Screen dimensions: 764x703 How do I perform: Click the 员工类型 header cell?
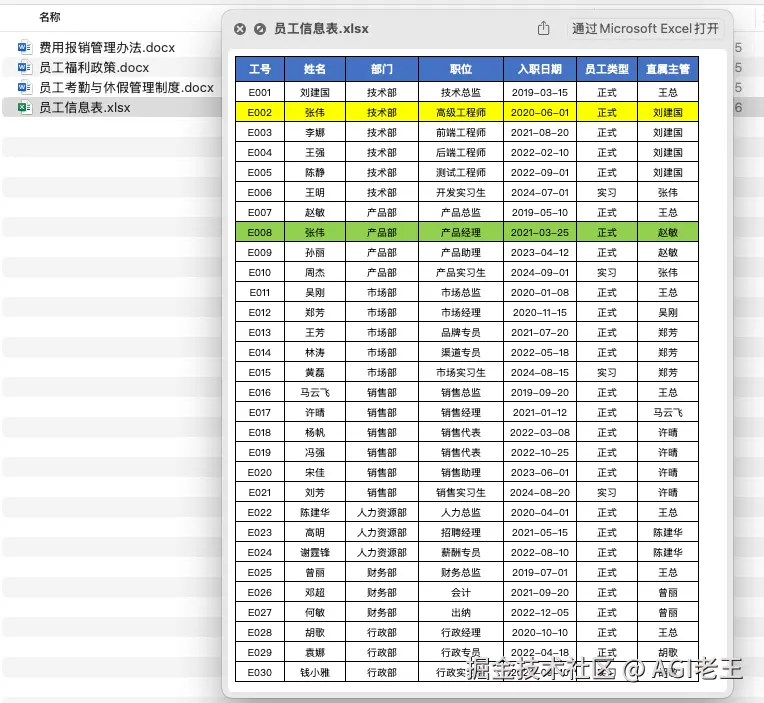607,69
